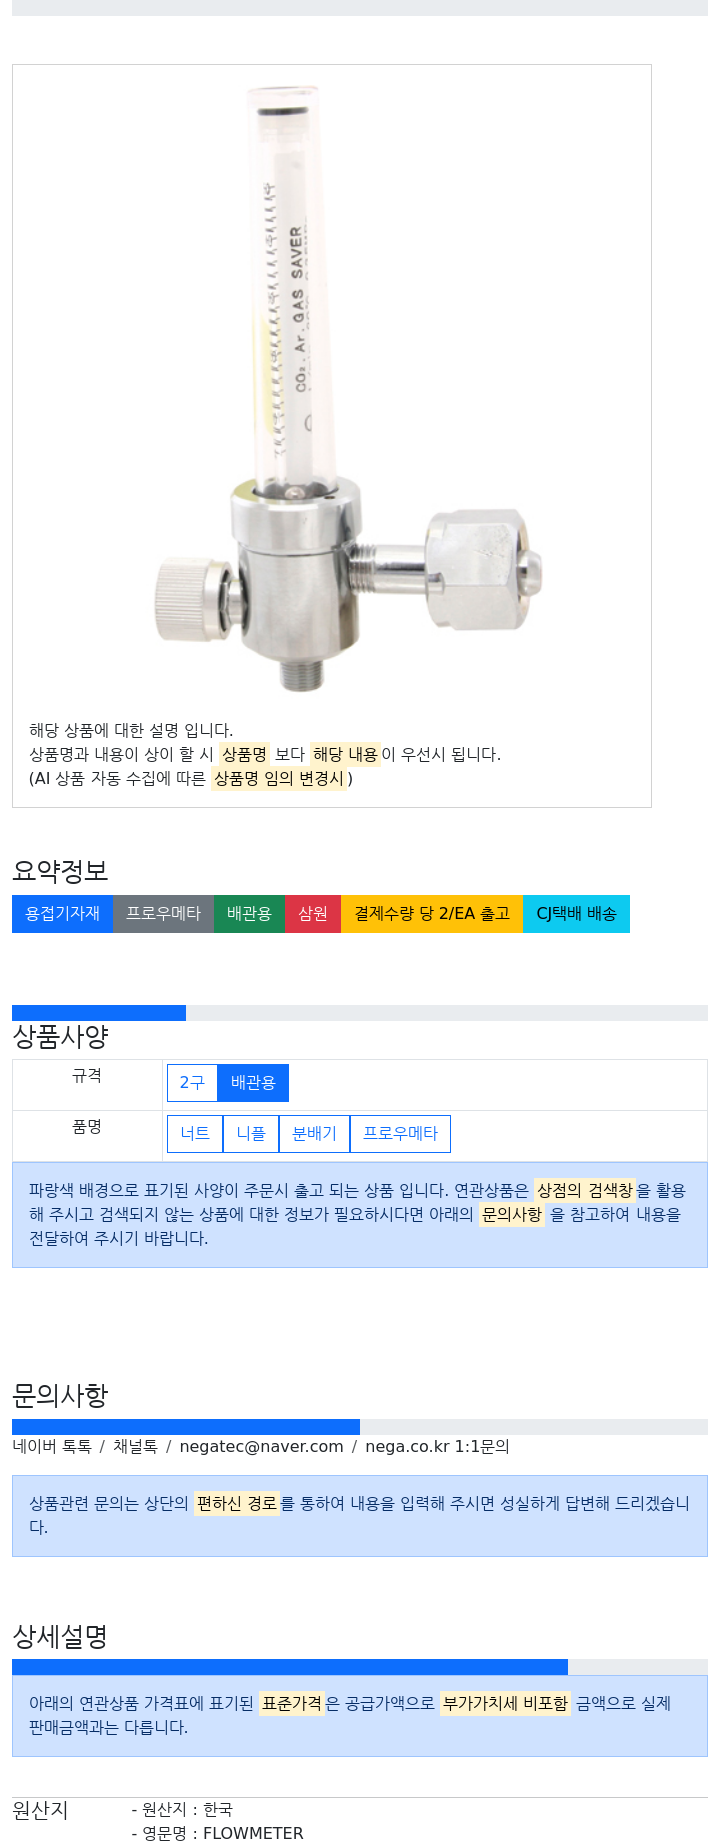The image size is (720, 1846).
Task: Click the progress bar above 상품사양
Action: (x=360, y=1013)
